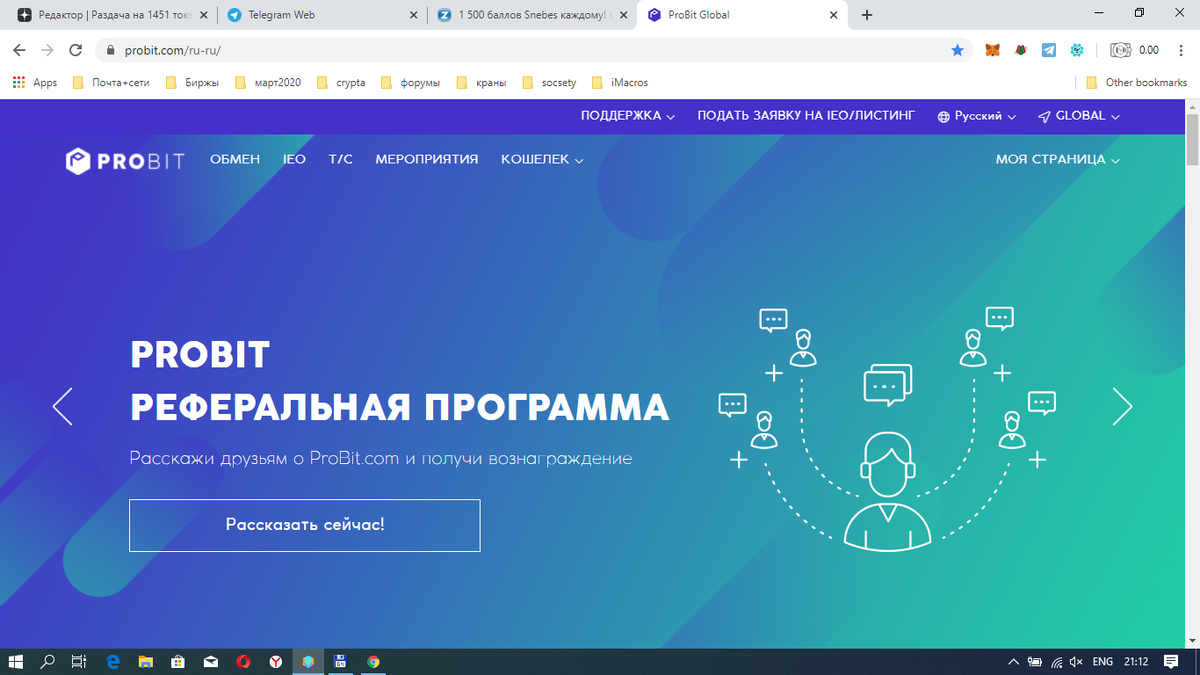
Task: Open Microsoft Store from taskbar
Action: point(178,661)
